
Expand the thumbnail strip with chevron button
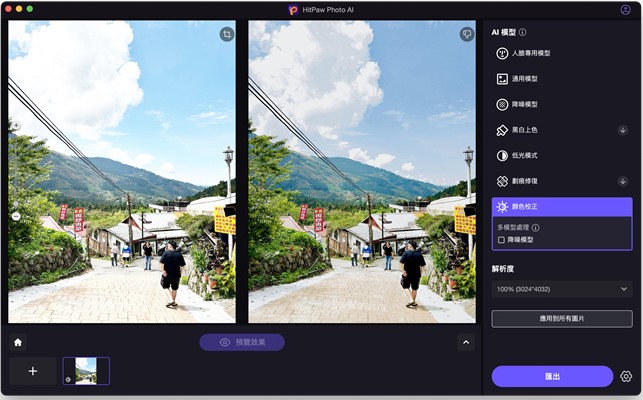coord(465,342)
